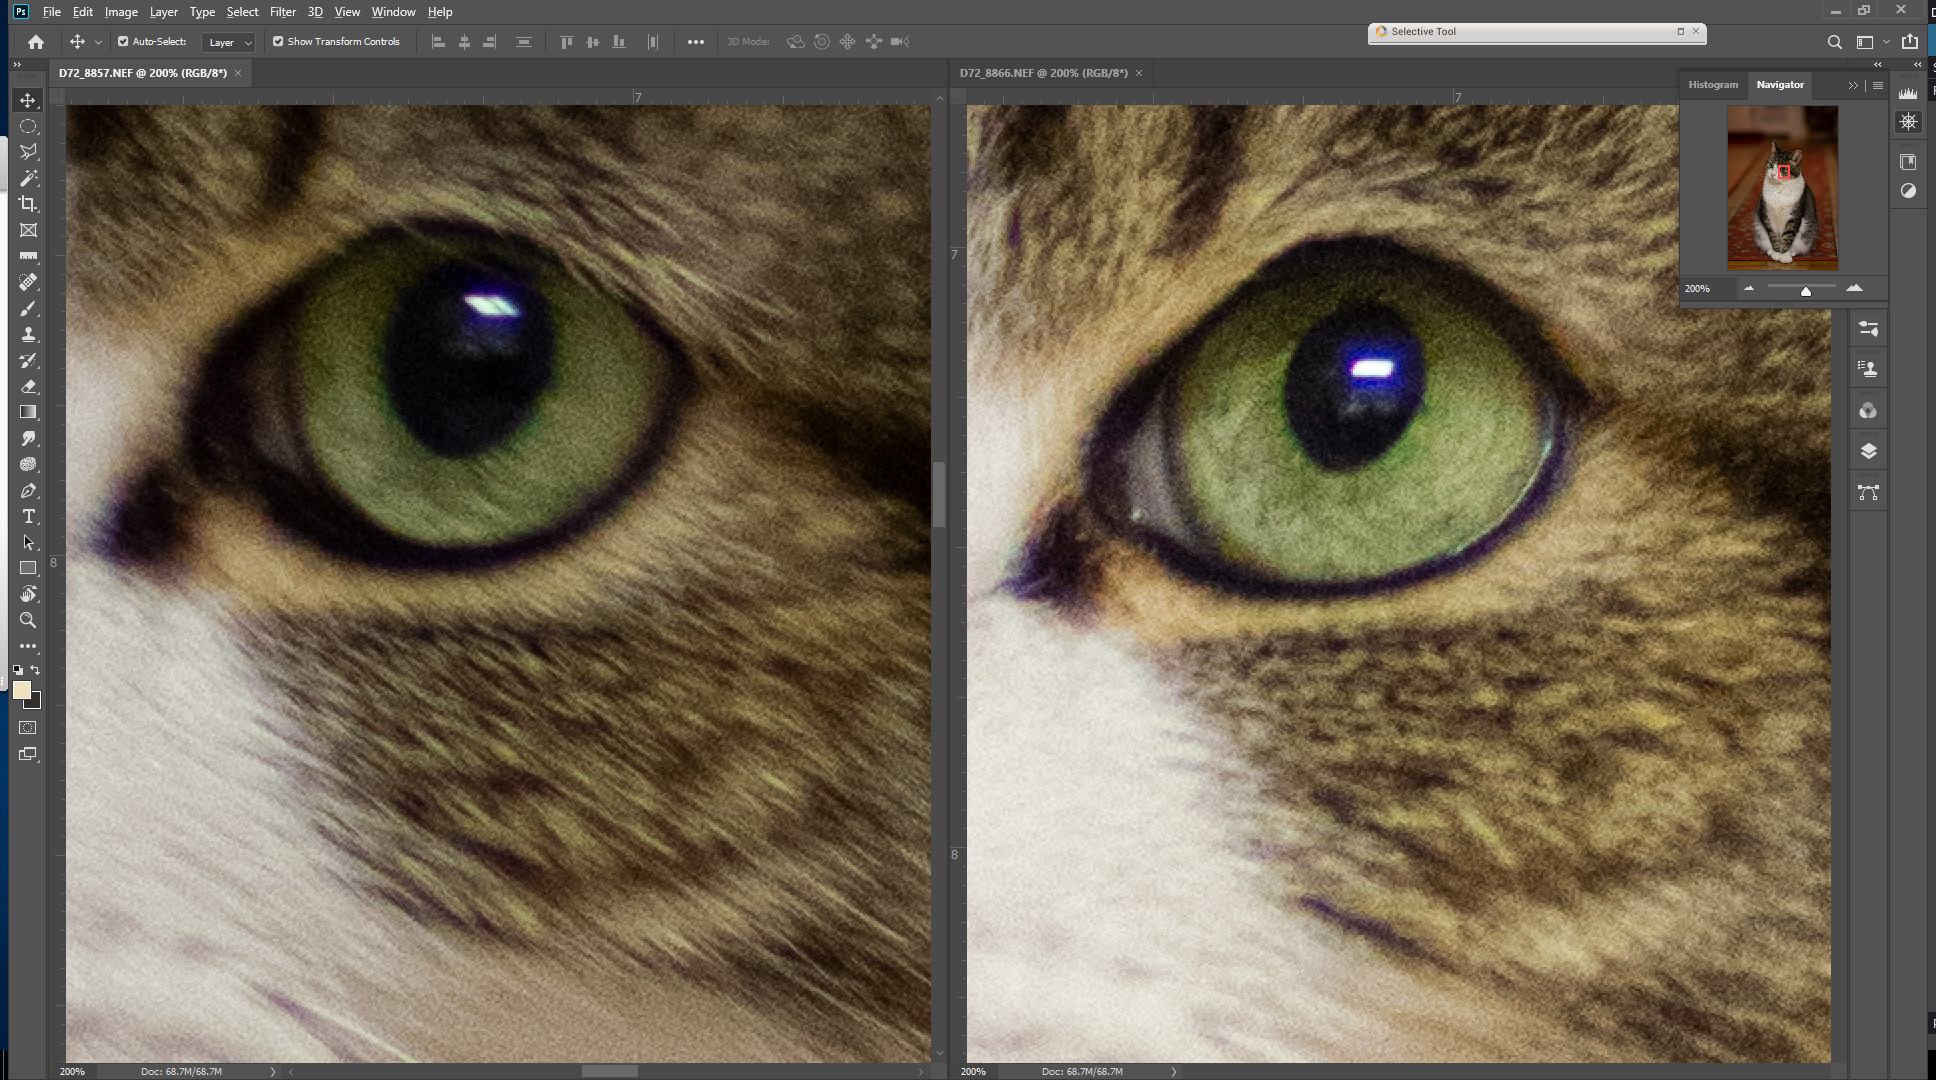Select the Eraser tool
Image resolution: width=1936 pixels, height=1080 pixels.
[x=28, y=386]
